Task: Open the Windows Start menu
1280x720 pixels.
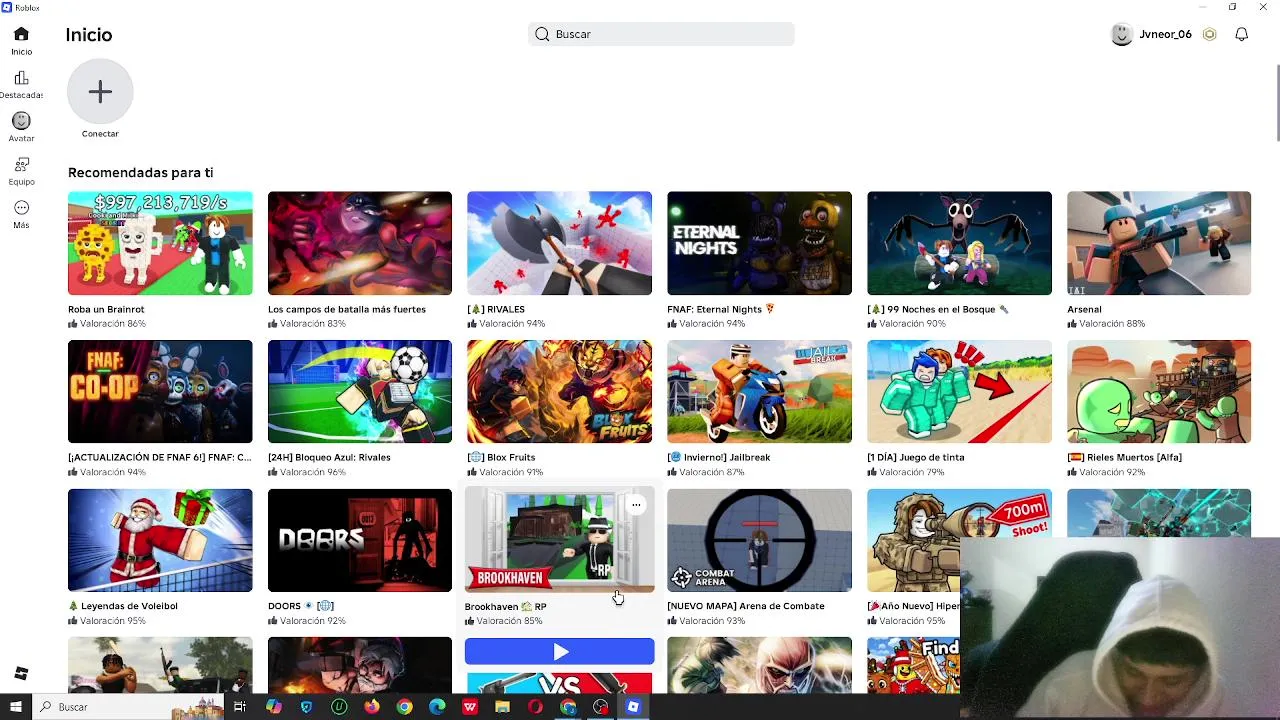Action: [x=15, y=707]
